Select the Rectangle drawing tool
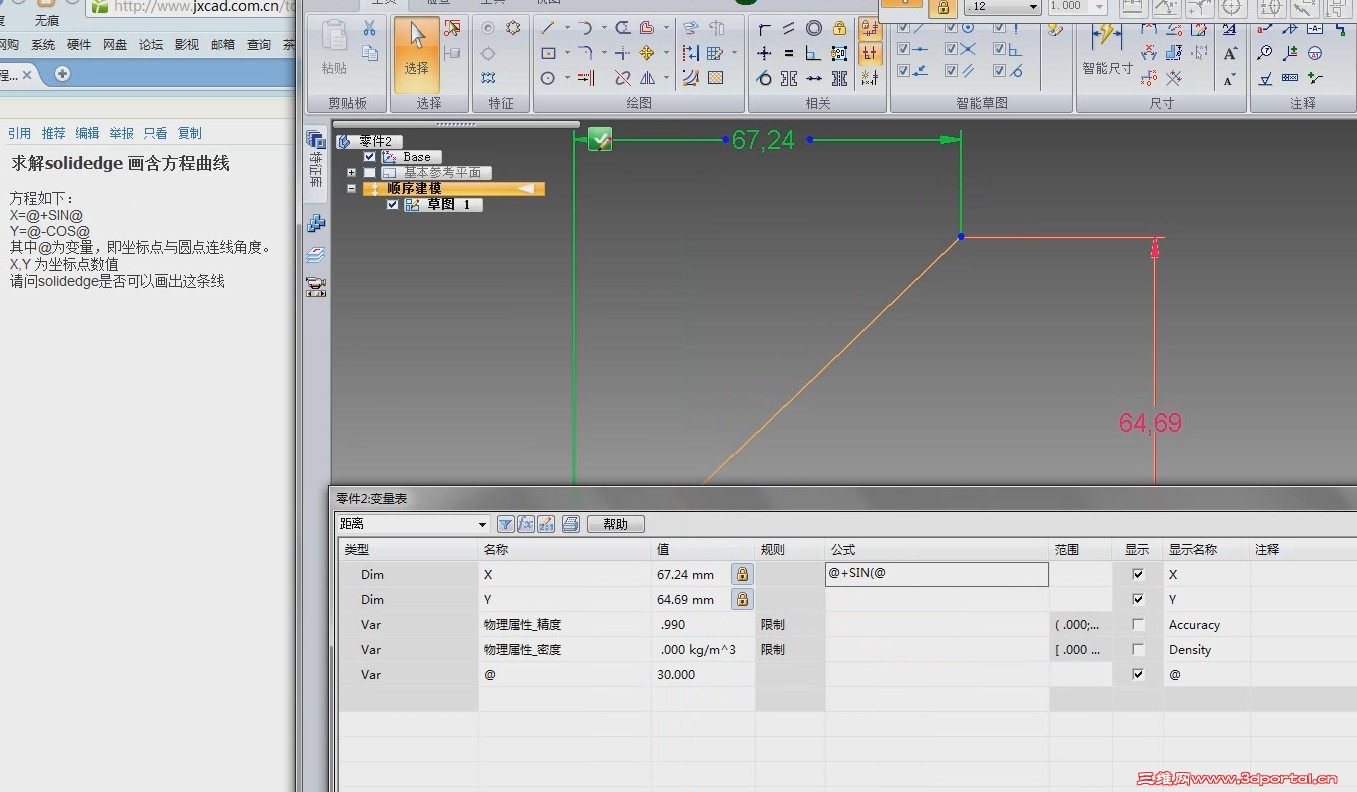 548,53
